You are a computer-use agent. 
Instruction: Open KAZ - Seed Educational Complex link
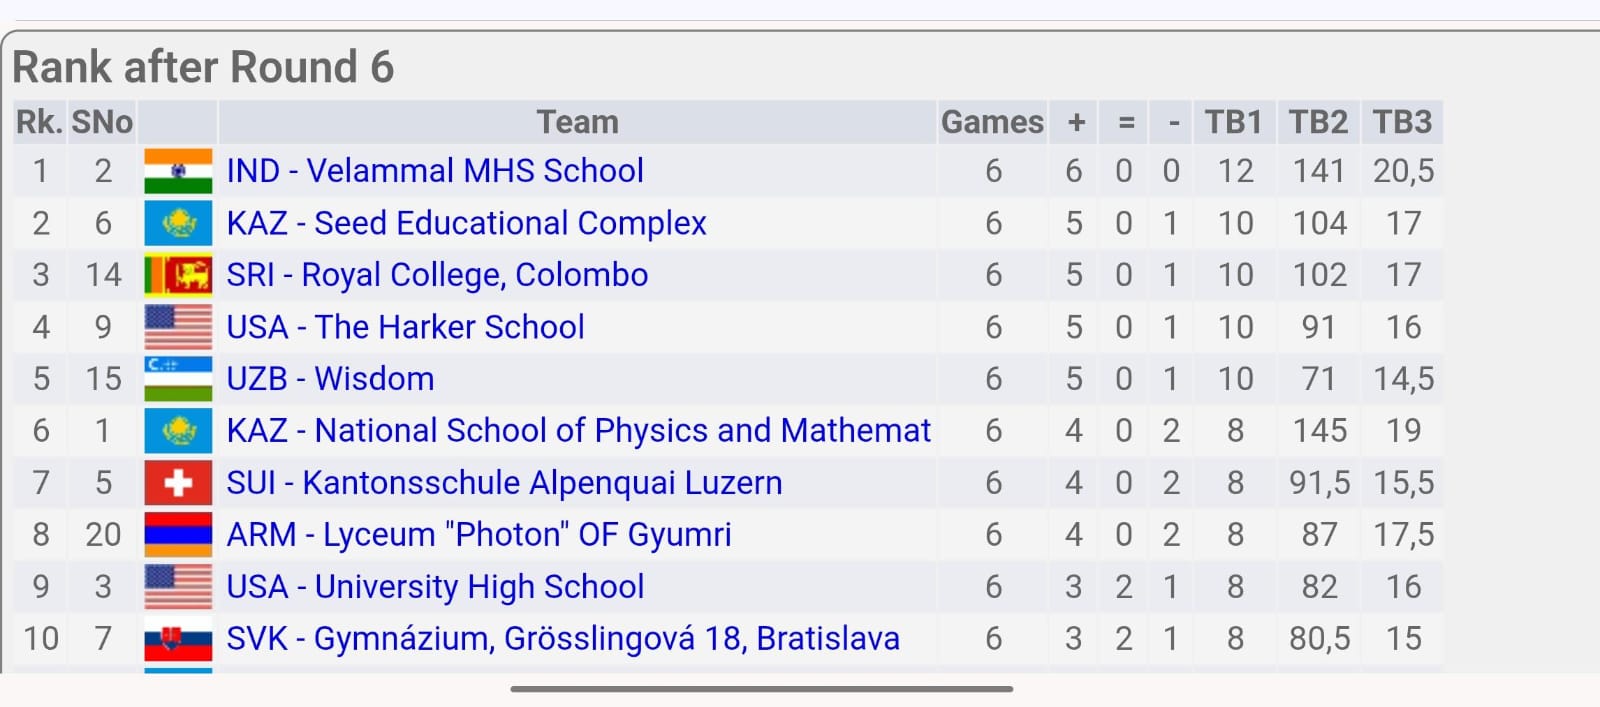(x=466, y=223)
